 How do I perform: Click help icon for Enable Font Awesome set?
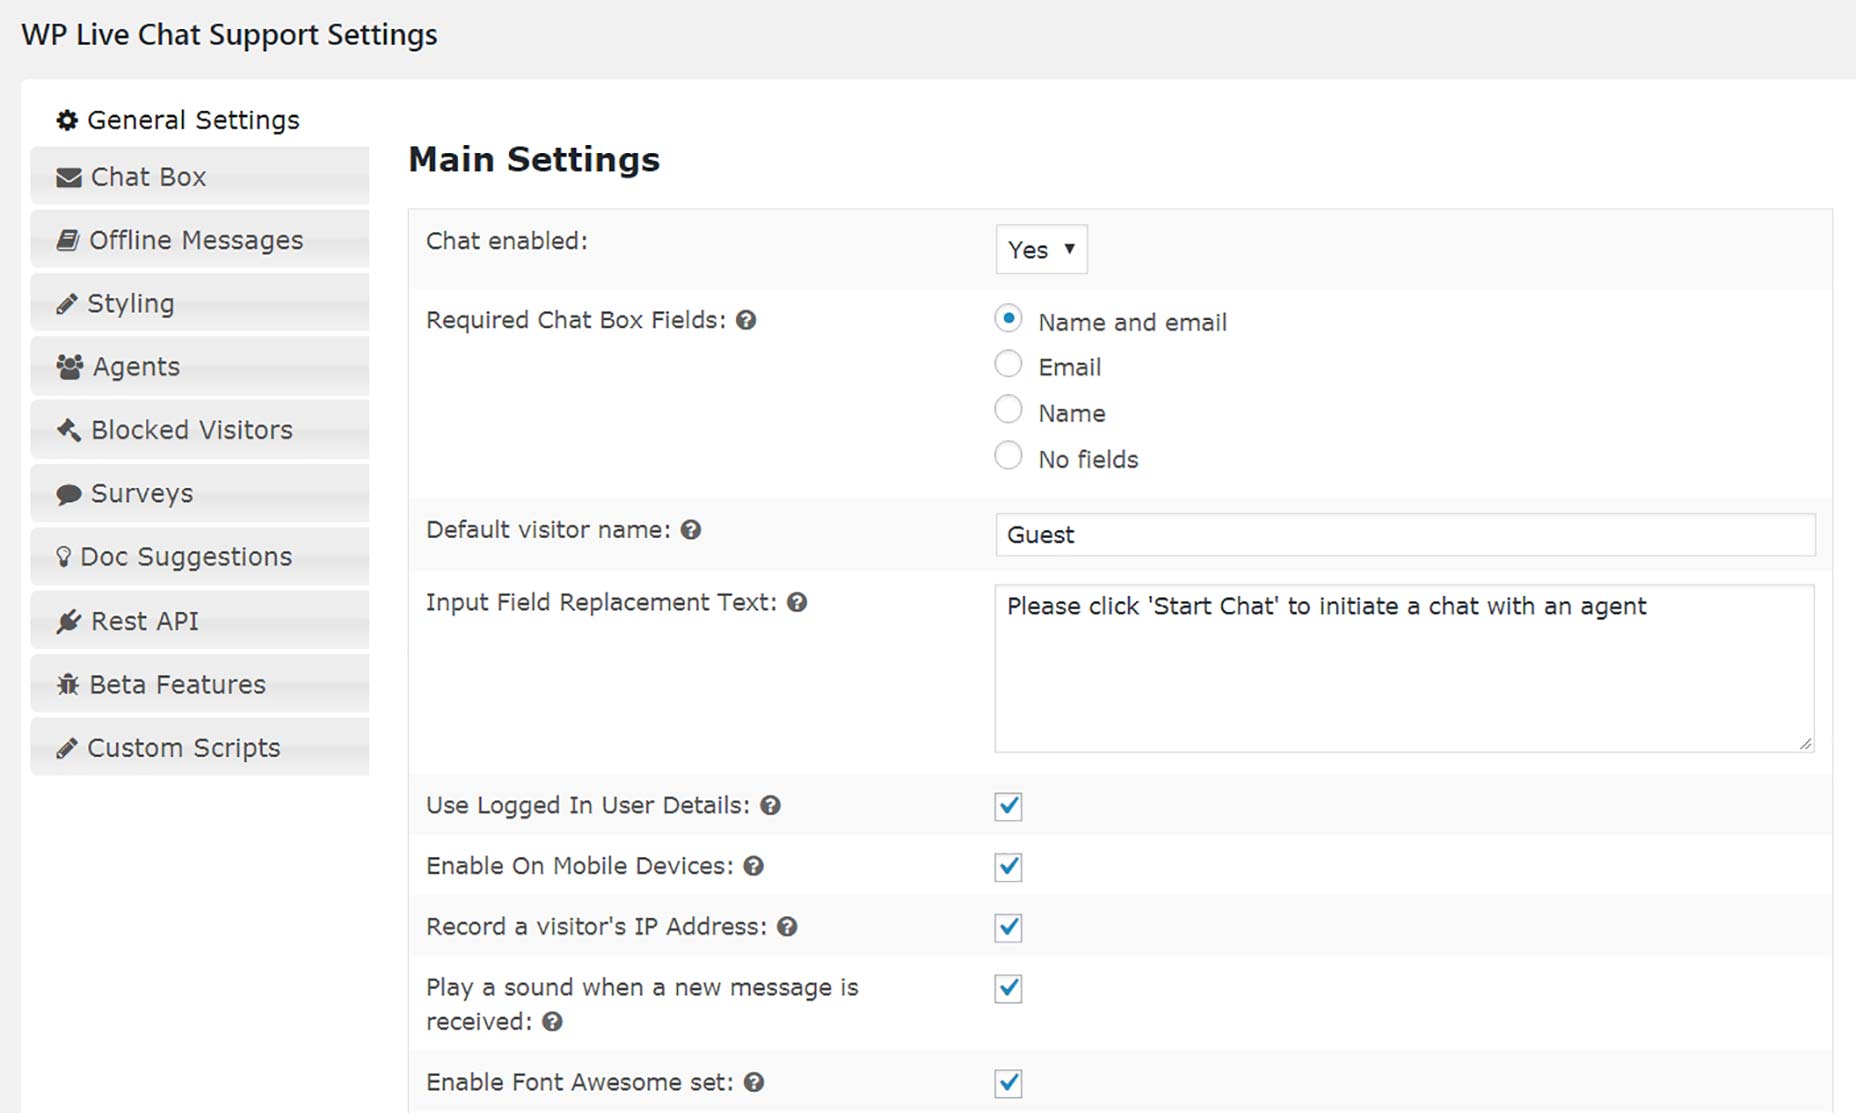(755, 1082)
